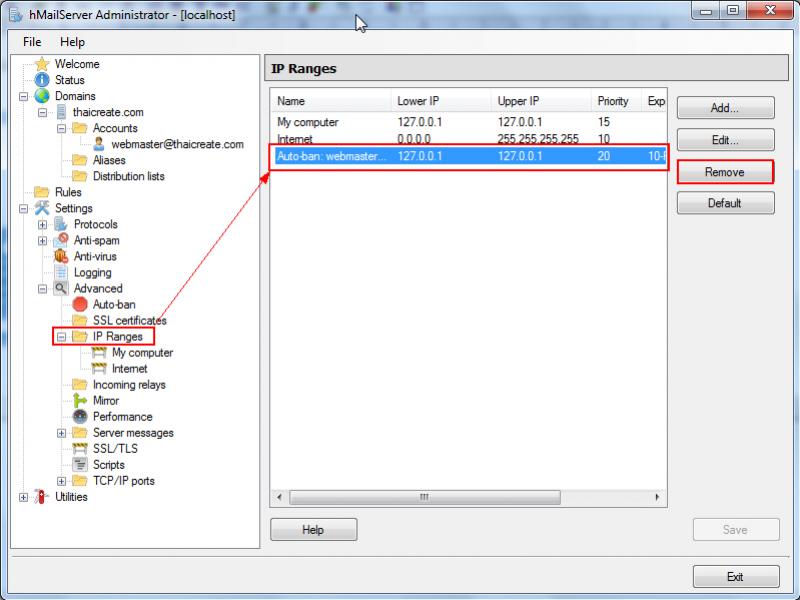Sort list by Name column header
Image resolution: width=800 pixels, height=600 pixels.
pos(331,101)
